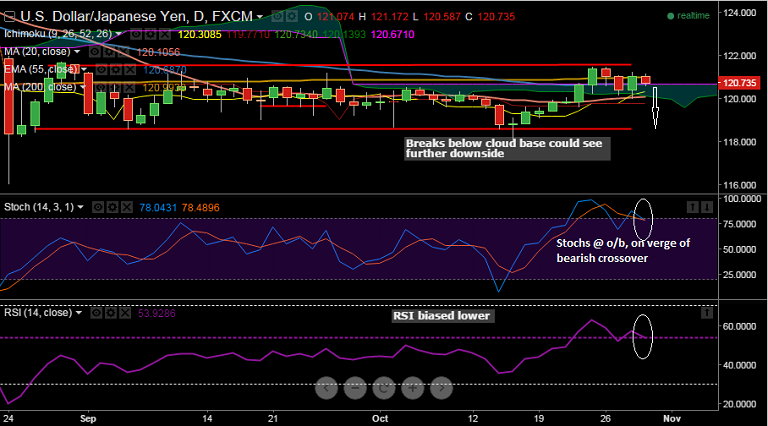This screenshot has height=426, width=768.
Task: Delete the RSI indicator with its X
Action: (x=125, y=313)
